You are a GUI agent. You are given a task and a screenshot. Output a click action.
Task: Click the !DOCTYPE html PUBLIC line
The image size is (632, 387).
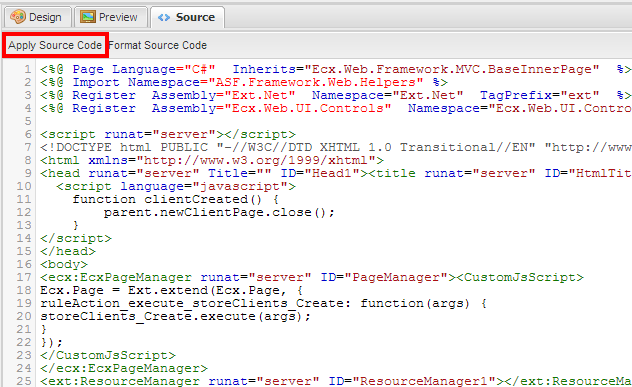(x=336, y=147)
